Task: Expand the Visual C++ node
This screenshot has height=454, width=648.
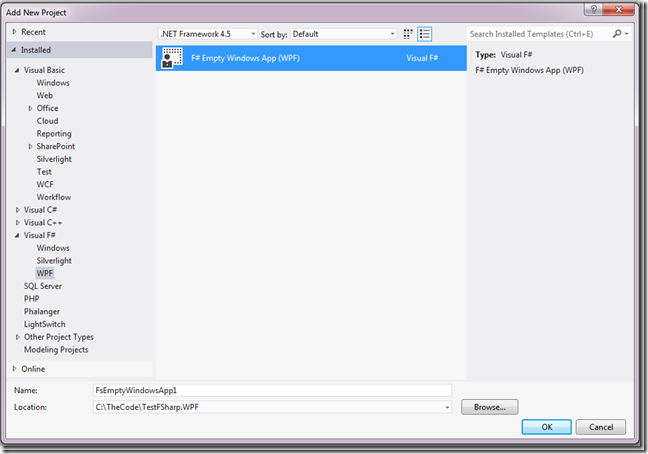Action: (17, 223)
